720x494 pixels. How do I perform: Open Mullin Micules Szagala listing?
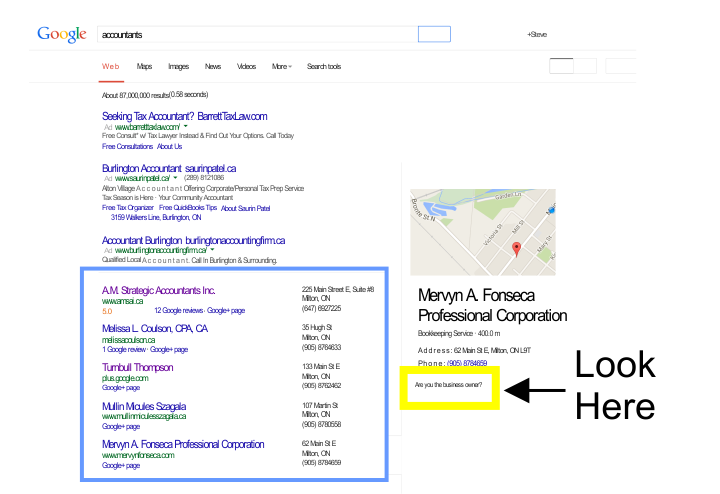click(x=144, y=406)
